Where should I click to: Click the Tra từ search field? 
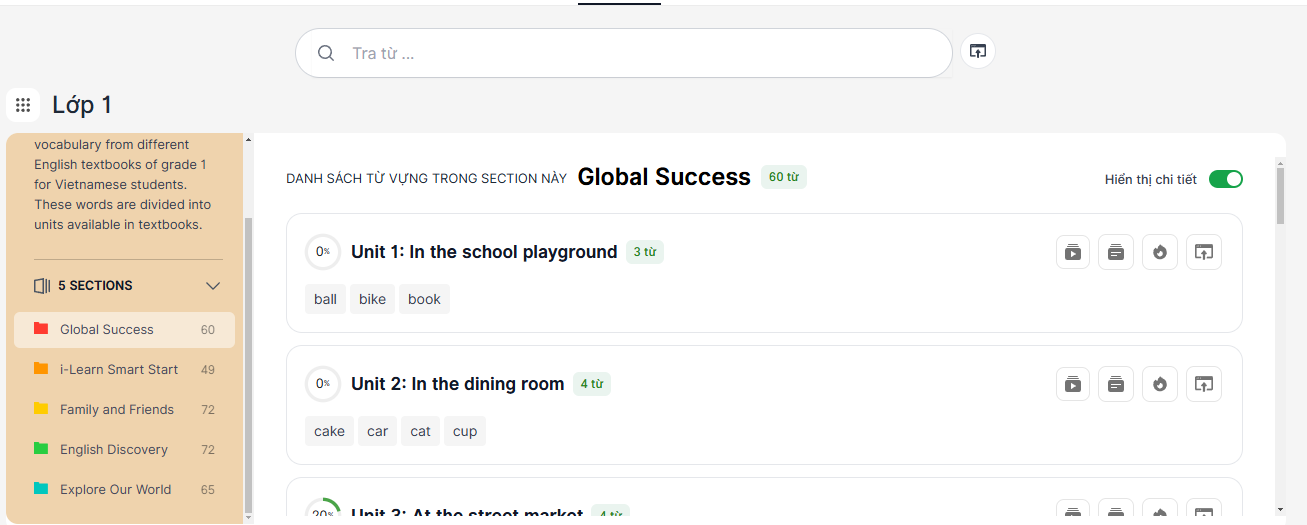click(640, 53)
